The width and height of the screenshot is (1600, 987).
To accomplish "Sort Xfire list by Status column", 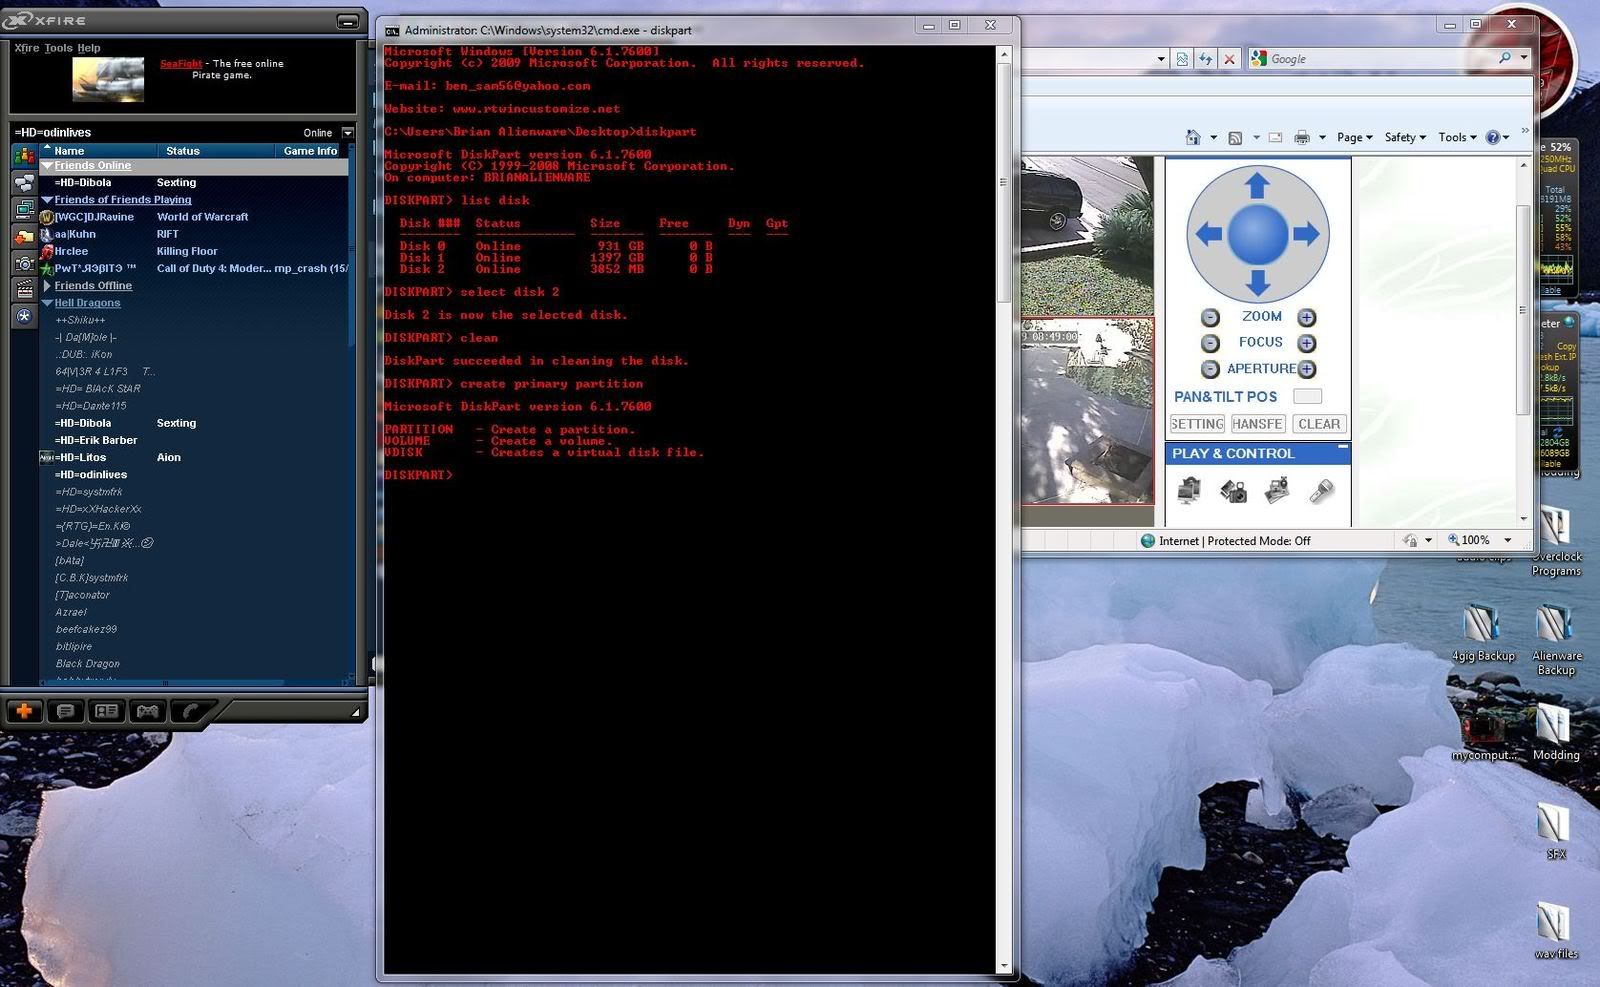I will tap(215, 151).
